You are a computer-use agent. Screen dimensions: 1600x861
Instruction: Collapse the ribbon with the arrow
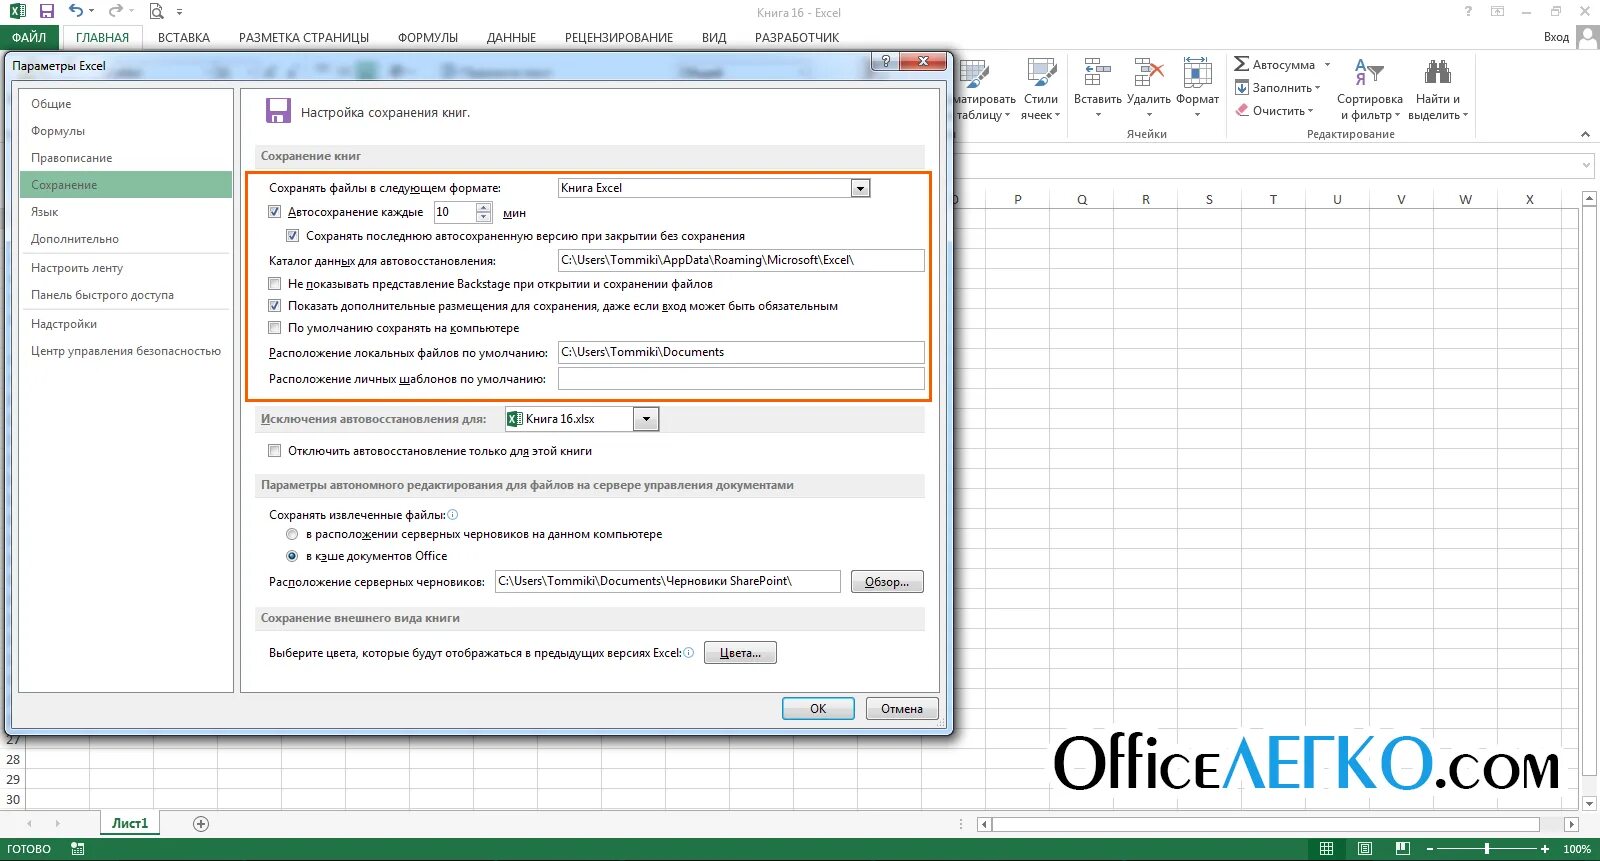coord(1585,134)
